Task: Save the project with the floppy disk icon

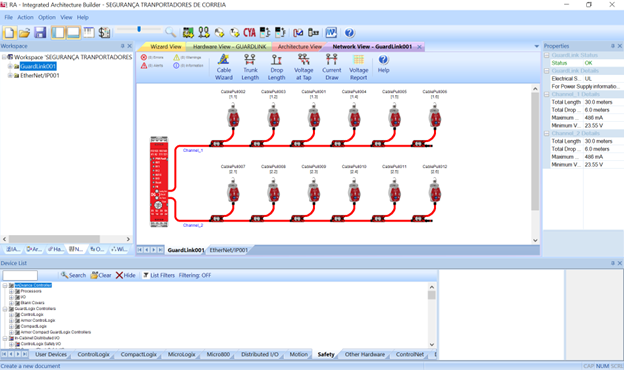Action: point(40,33)
